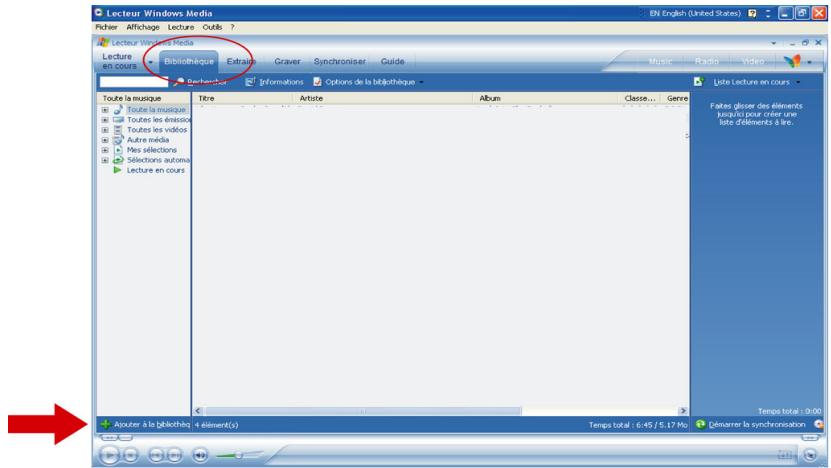
Task: Click Sélections automatiques green icon
Action: 118,160
